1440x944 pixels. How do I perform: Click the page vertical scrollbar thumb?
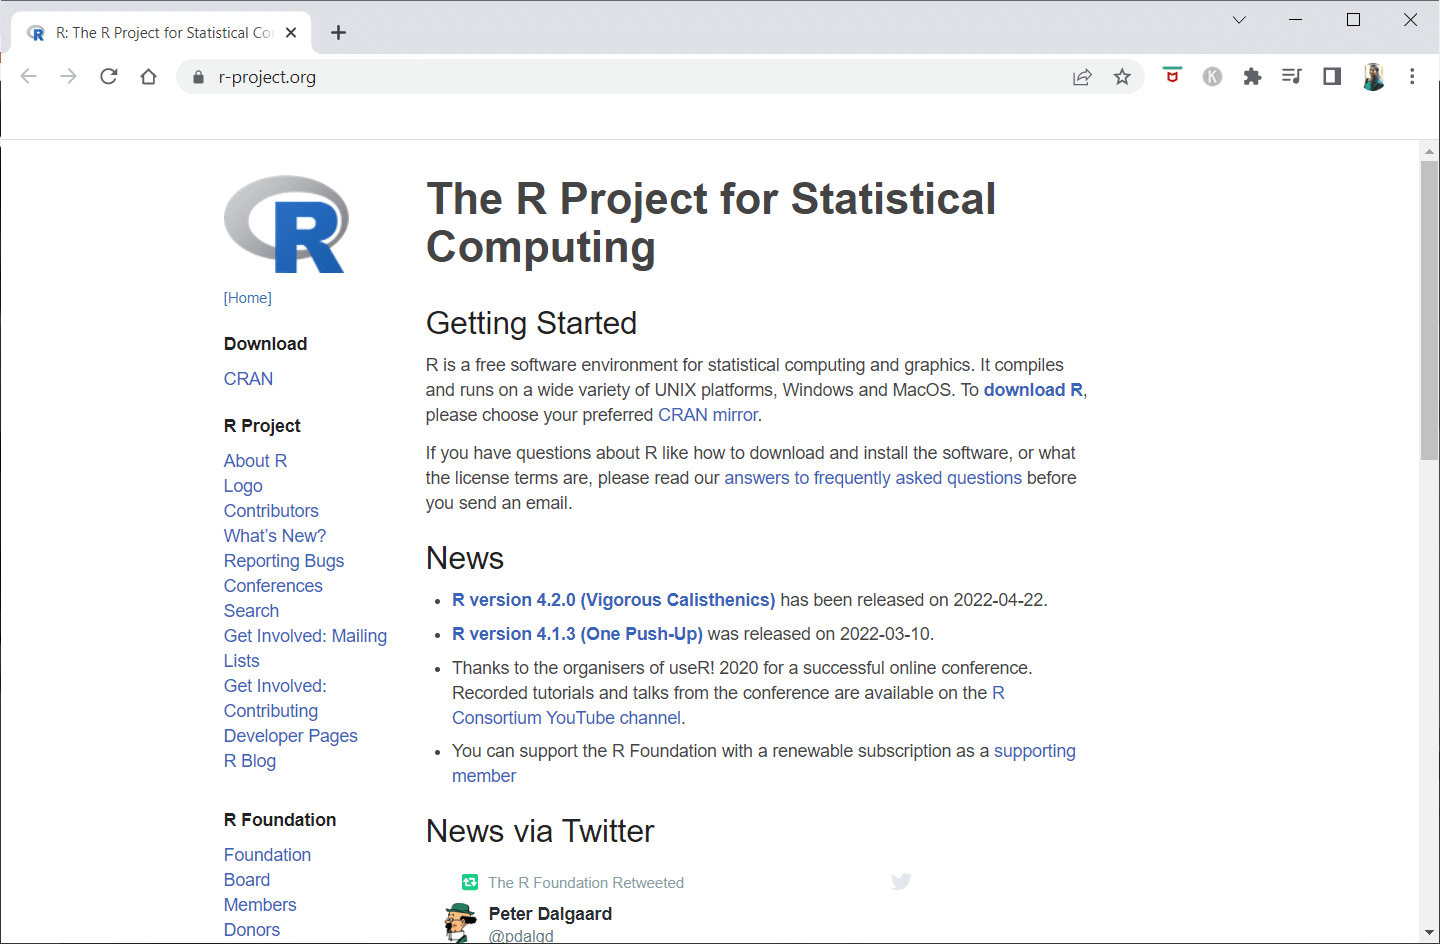click(x=1429, y=310)
